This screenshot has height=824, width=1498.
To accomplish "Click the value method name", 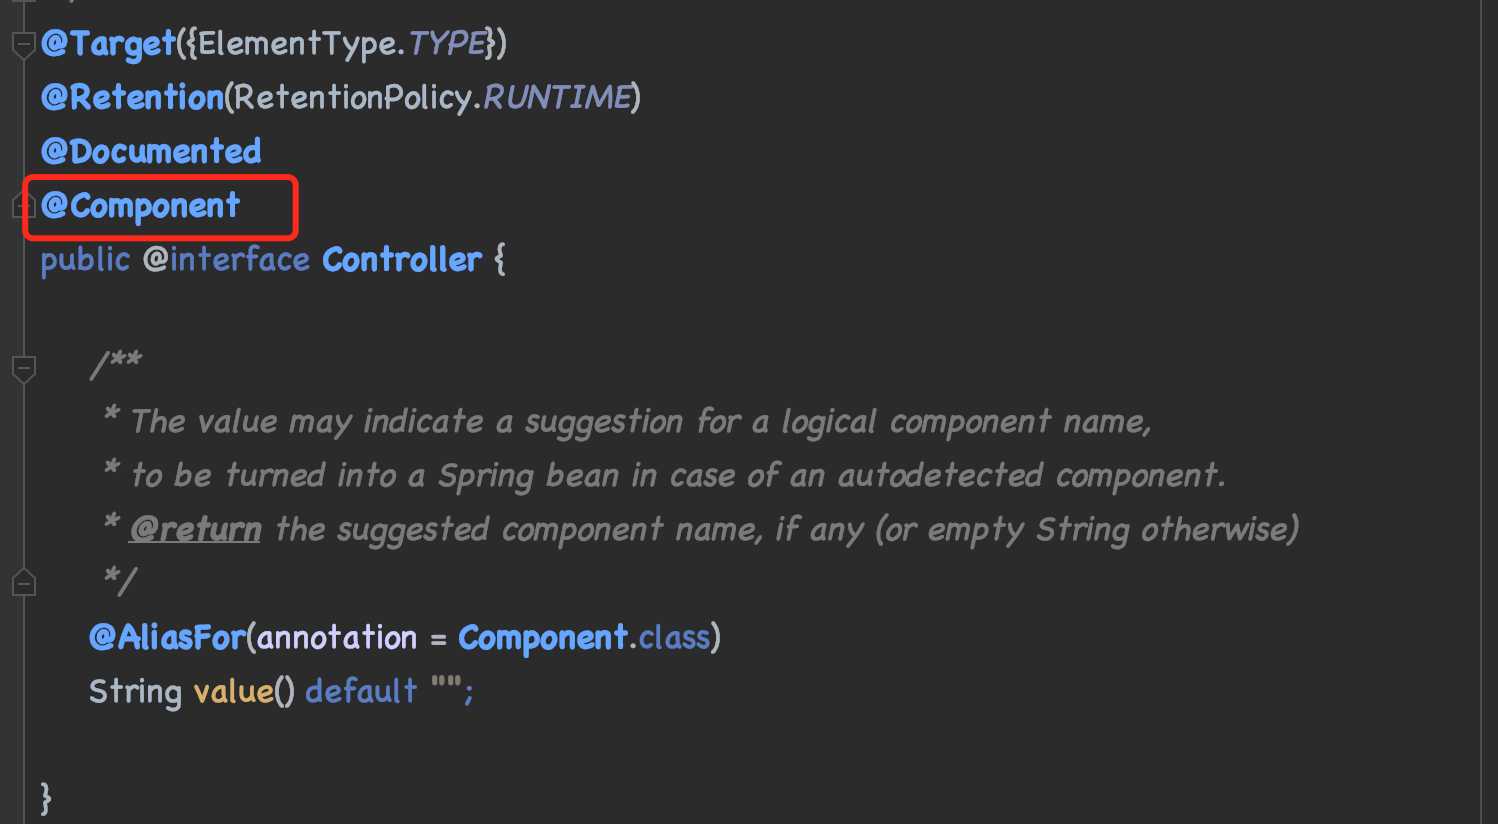I will pos(233,692).
